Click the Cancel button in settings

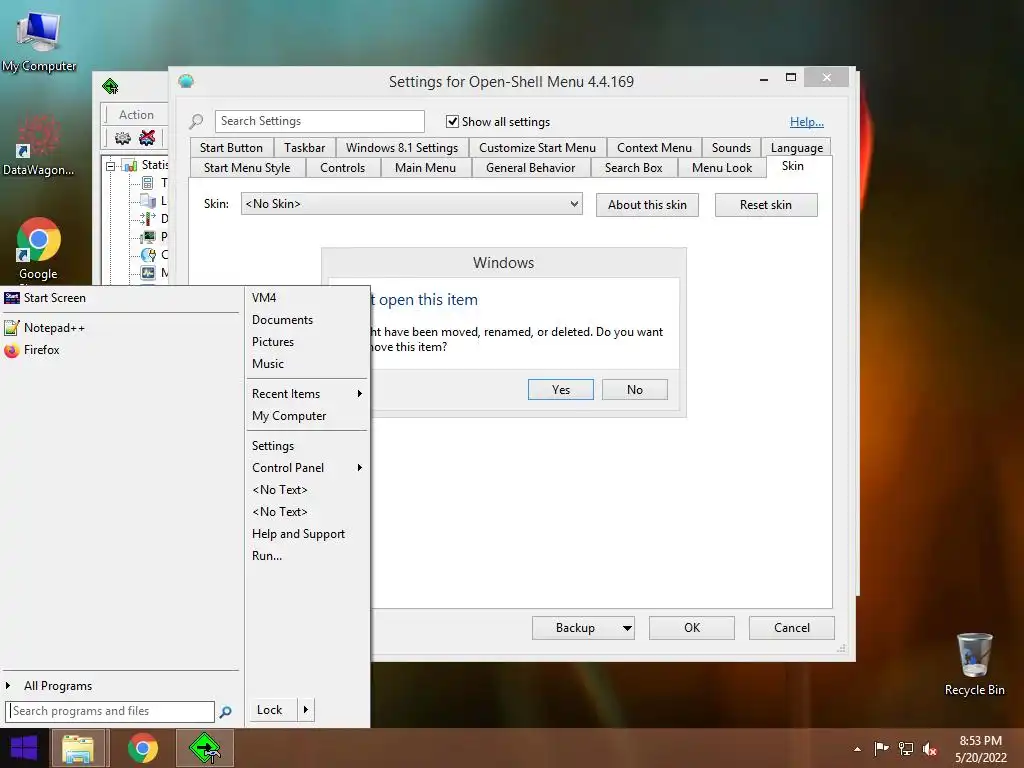[x=792, y=628]
